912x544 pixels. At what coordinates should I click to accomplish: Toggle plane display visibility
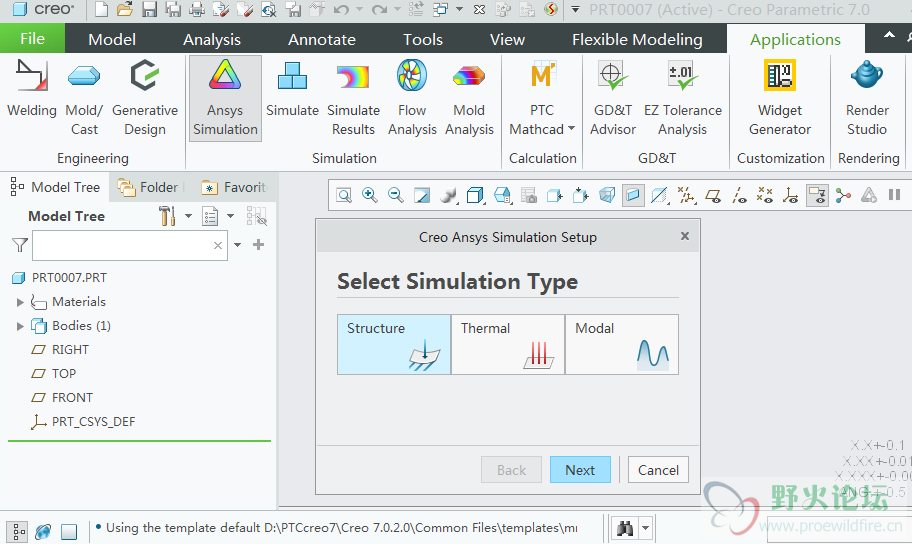point(712,195)
